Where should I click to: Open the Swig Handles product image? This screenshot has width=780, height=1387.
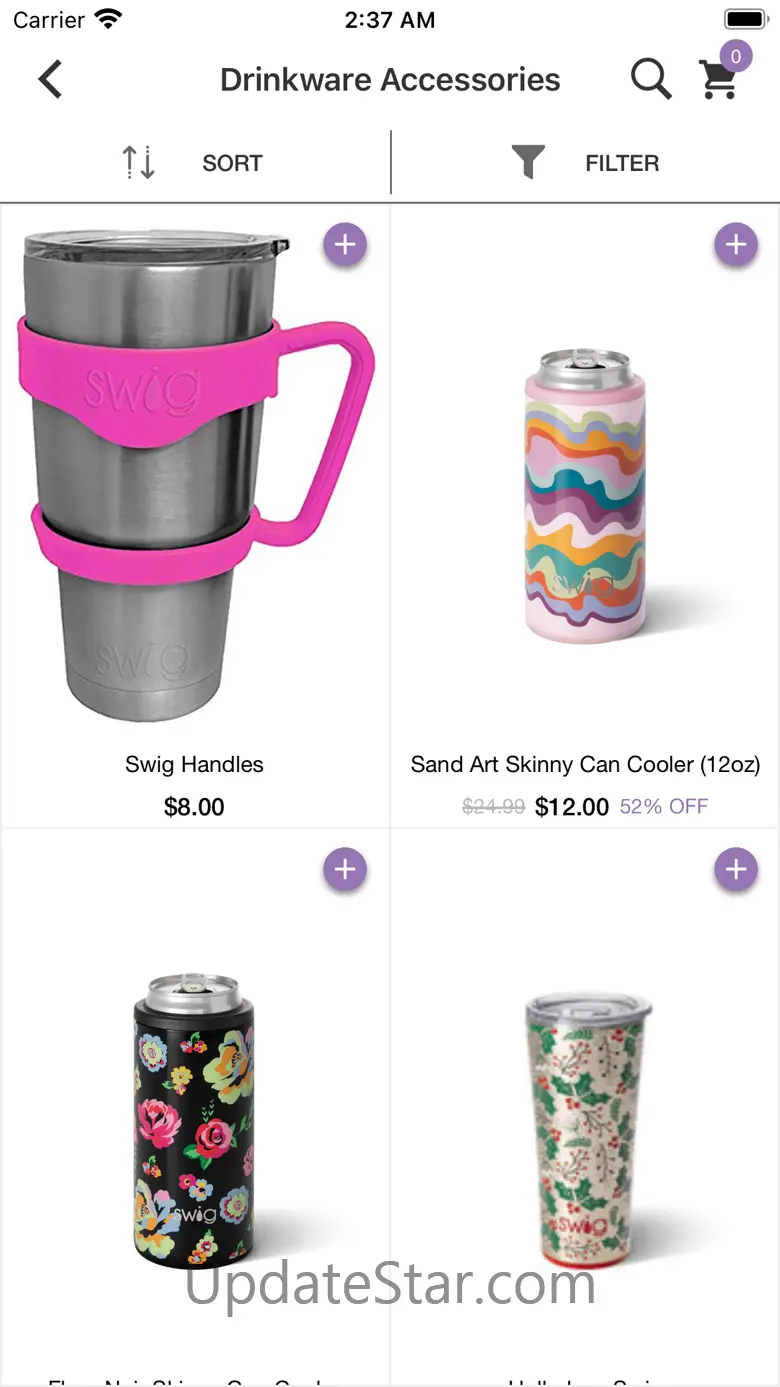pyautogui.click(x=195, y=475)
